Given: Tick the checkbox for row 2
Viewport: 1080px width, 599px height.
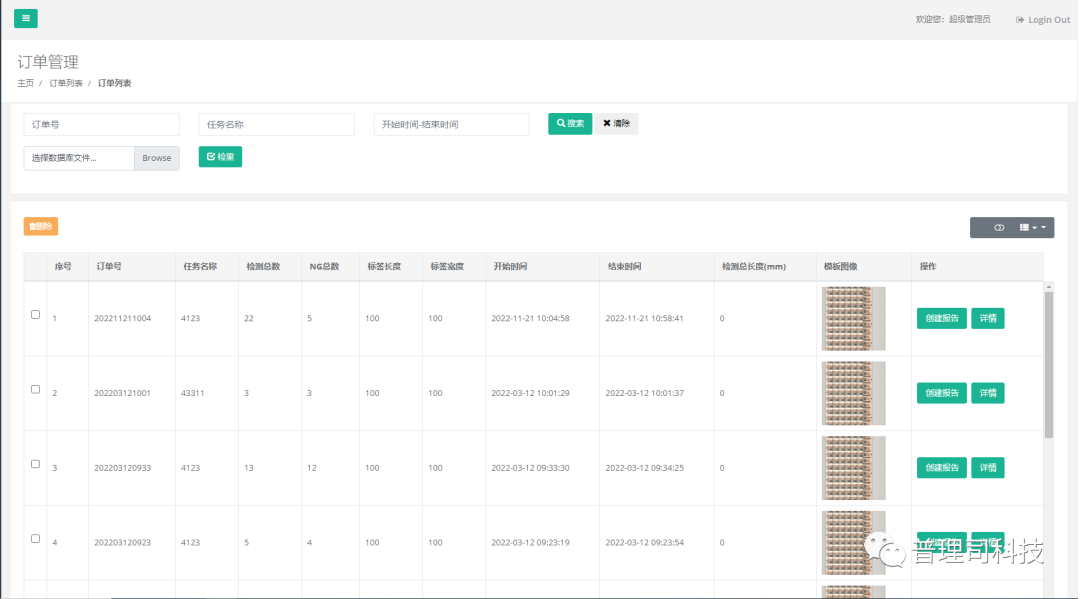Looking at the screenshot, I should click(x=36, y=389).
